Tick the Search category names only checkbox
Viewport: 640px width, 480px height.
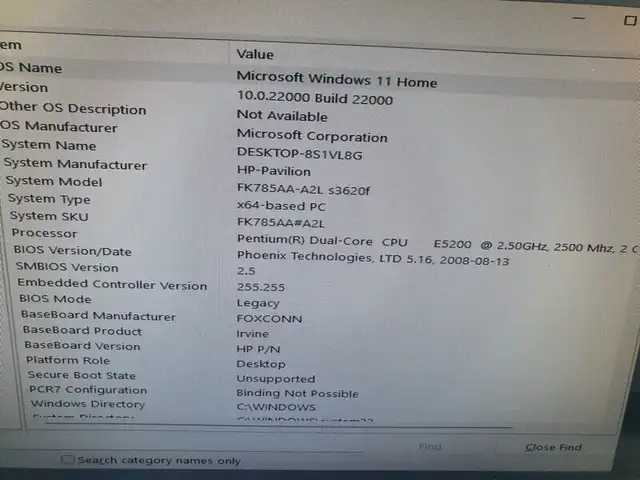[68, 460]
